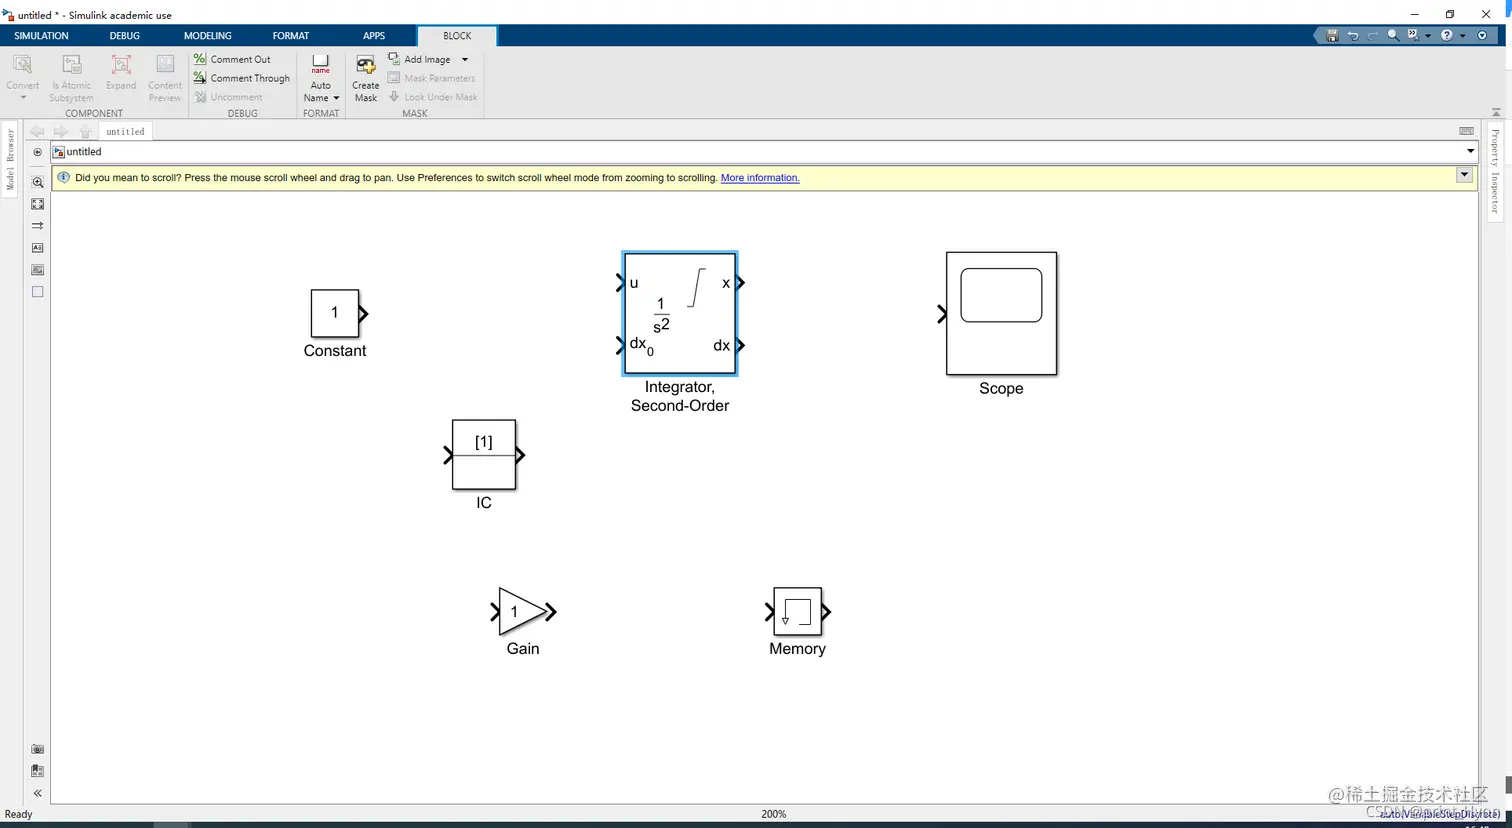Open the Model Browser side panel
Screen dimensions: 1512x828
tap(11, 158)
